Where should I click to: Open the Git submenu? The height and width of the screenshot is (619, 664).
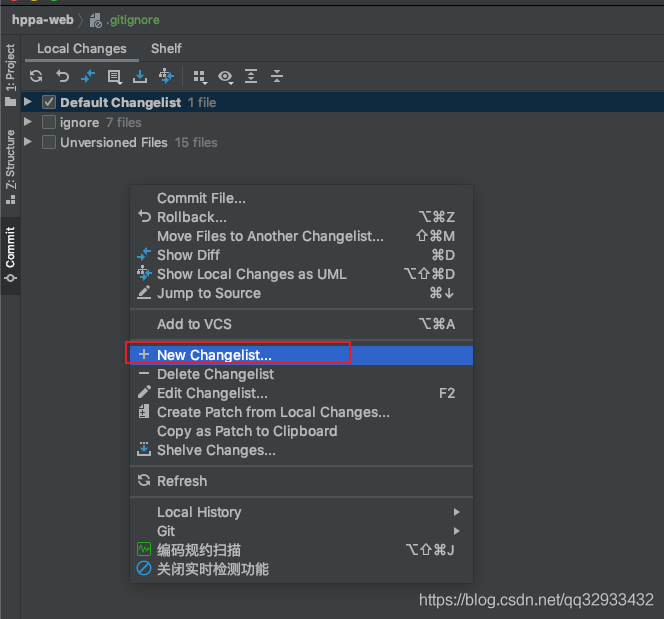(x=166, y=531)
